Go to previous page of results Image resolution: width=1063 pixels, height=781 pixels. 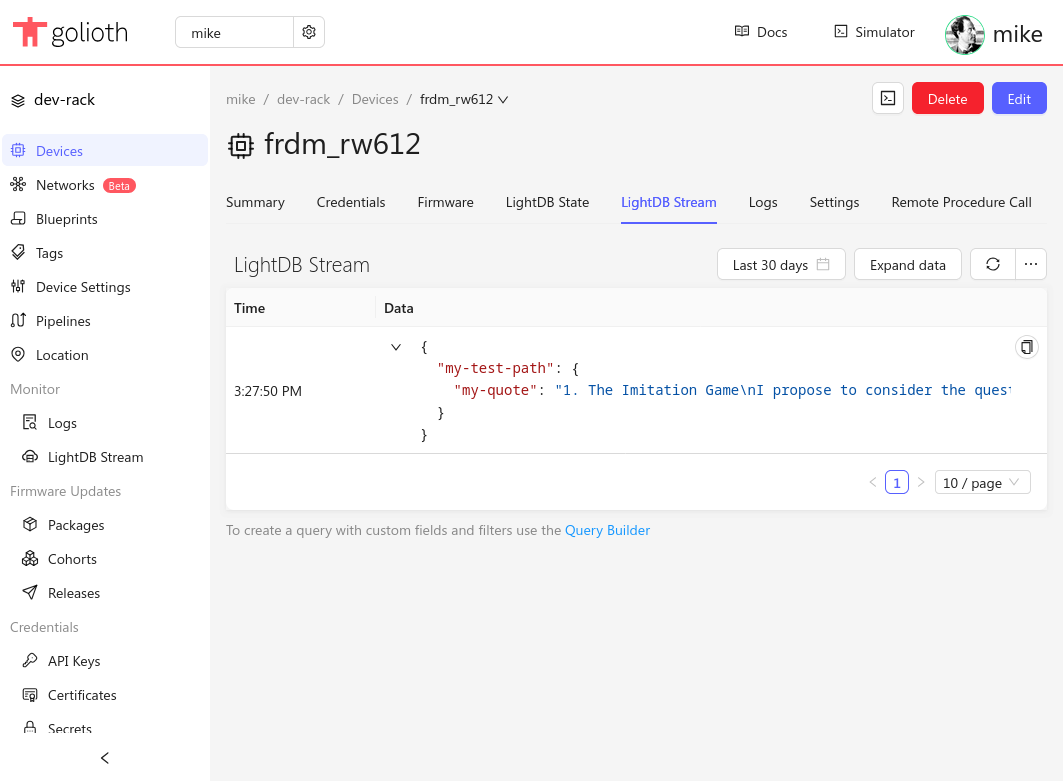click(x=873, y=483)
